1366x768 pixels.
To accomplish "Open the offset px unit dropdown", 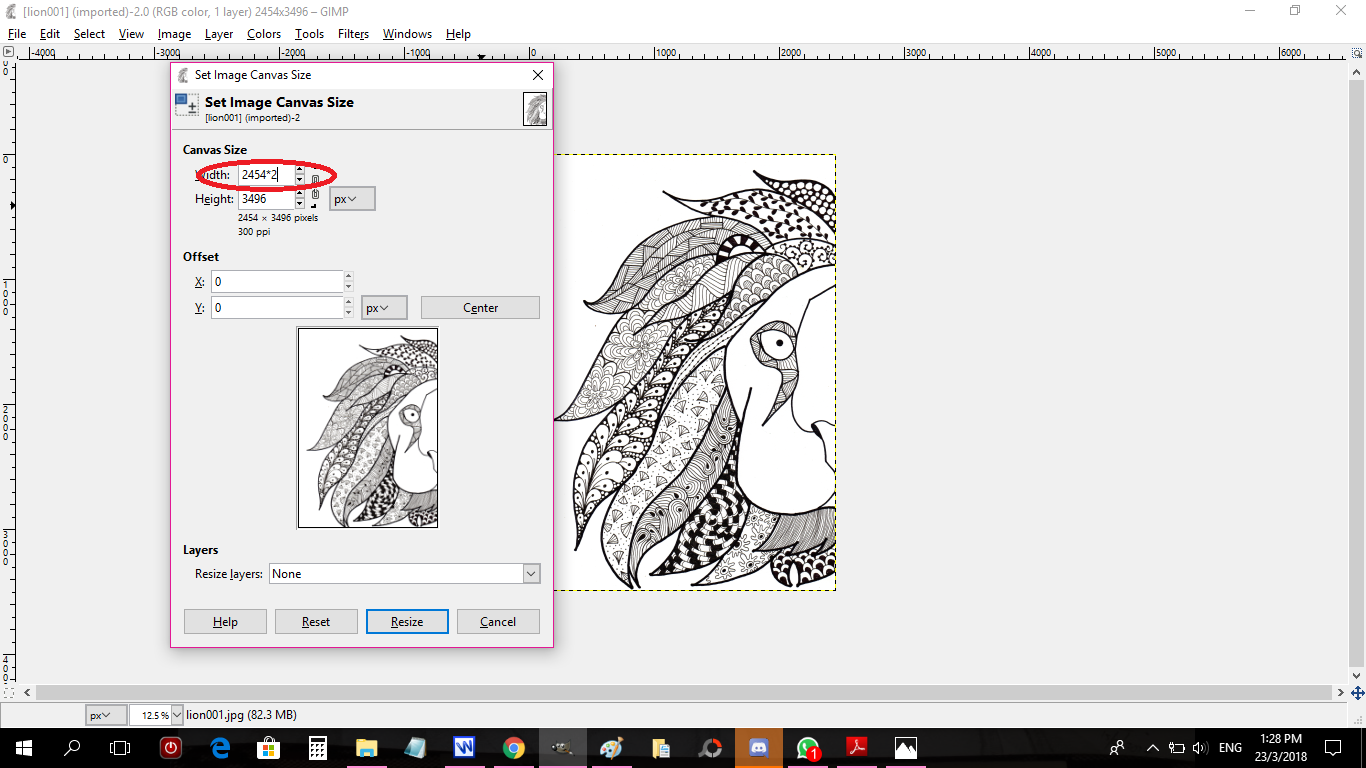I will 384,308.
